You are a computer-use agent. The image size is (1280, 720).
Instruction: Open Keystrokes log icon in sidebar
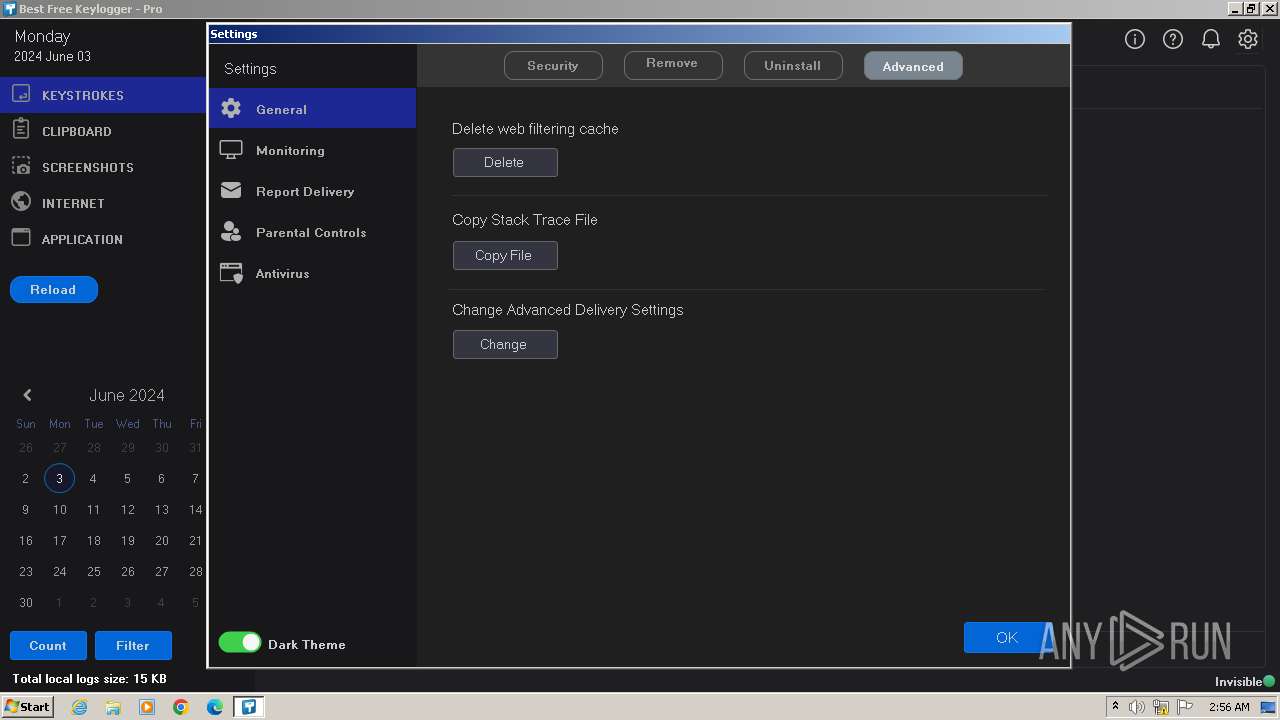point(21,94)
